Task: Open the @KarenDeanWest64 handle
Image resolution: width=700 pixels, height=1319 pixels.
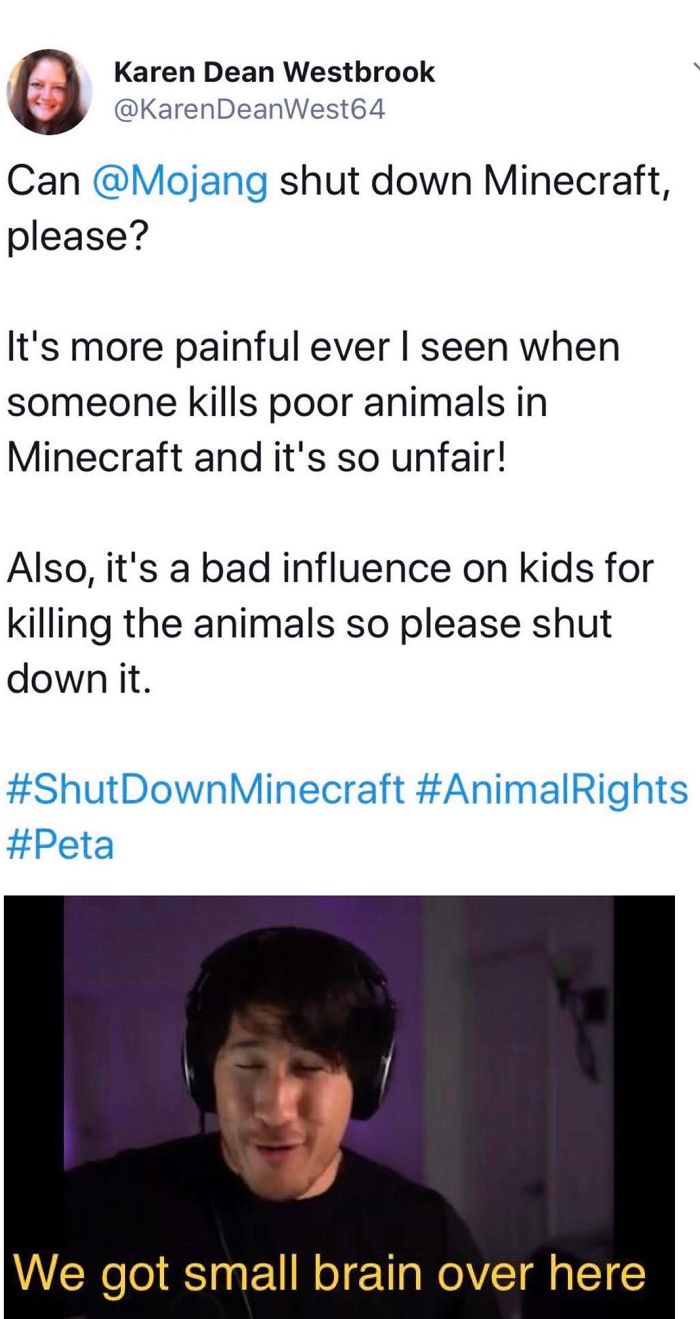Action: [x=250, y=110]
